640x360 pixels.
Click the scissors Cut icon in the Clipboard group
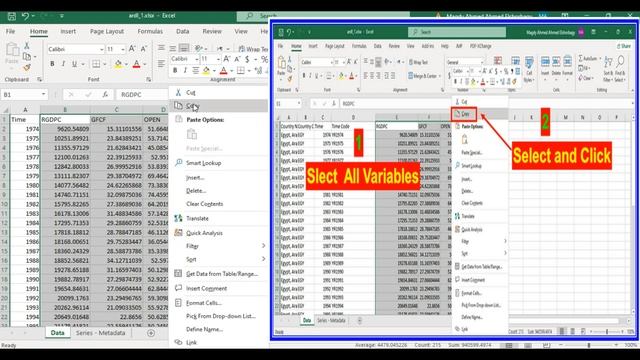(27, 46)
